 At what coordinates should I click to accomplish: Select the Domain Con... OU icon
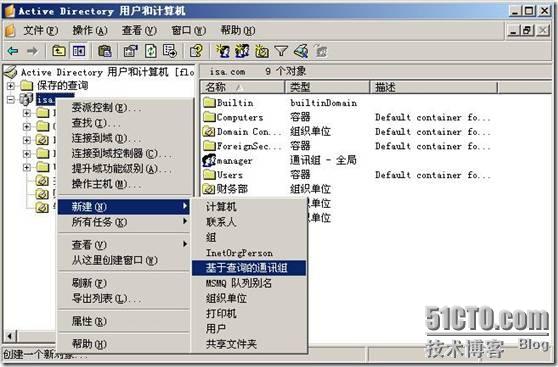point(209,131)
